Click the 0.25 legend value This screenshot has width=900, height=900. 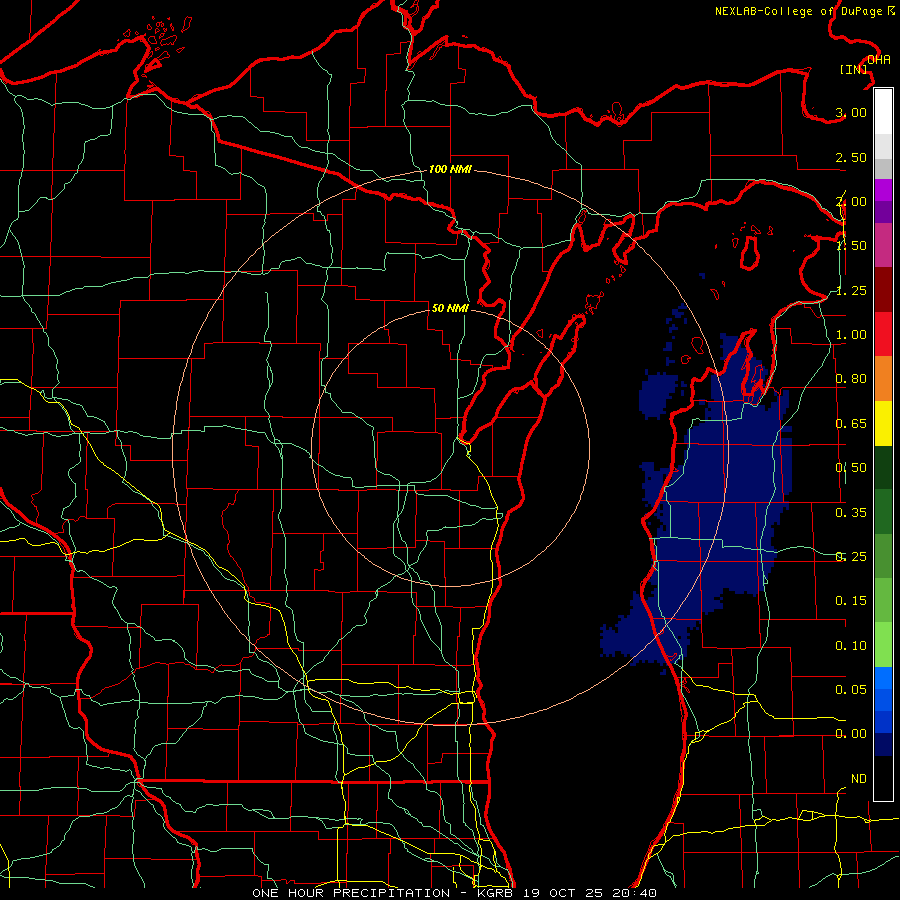click(851, 557)
